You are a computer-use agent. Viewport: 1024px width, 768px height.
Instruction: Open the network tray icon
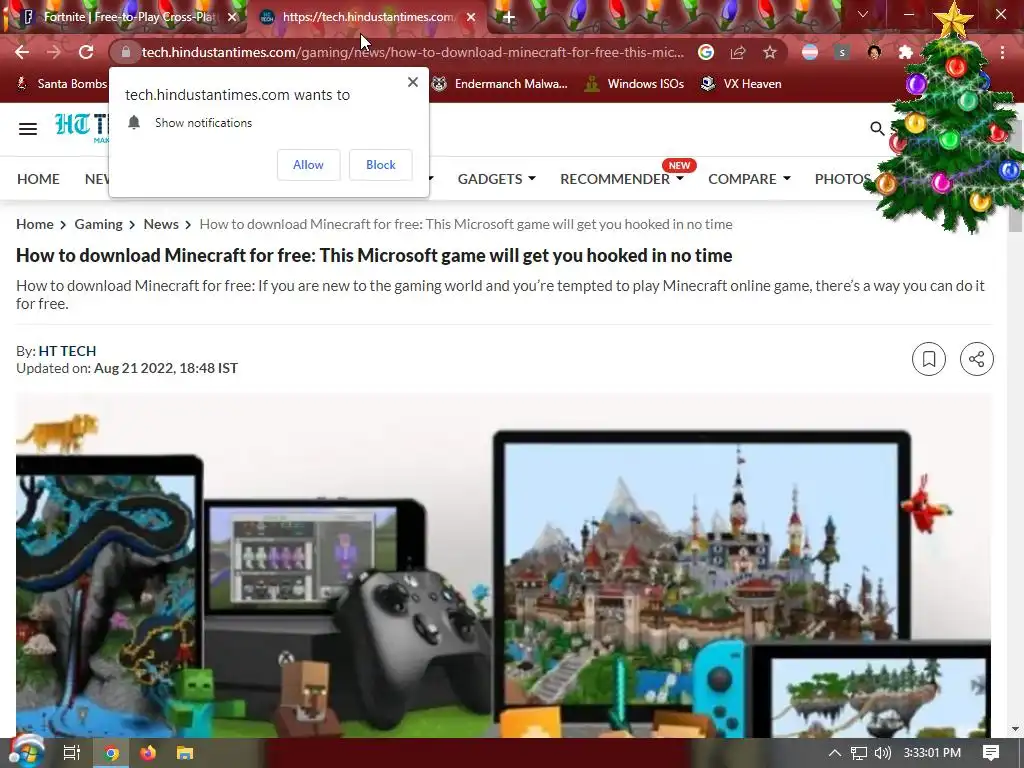pos(859,753)
